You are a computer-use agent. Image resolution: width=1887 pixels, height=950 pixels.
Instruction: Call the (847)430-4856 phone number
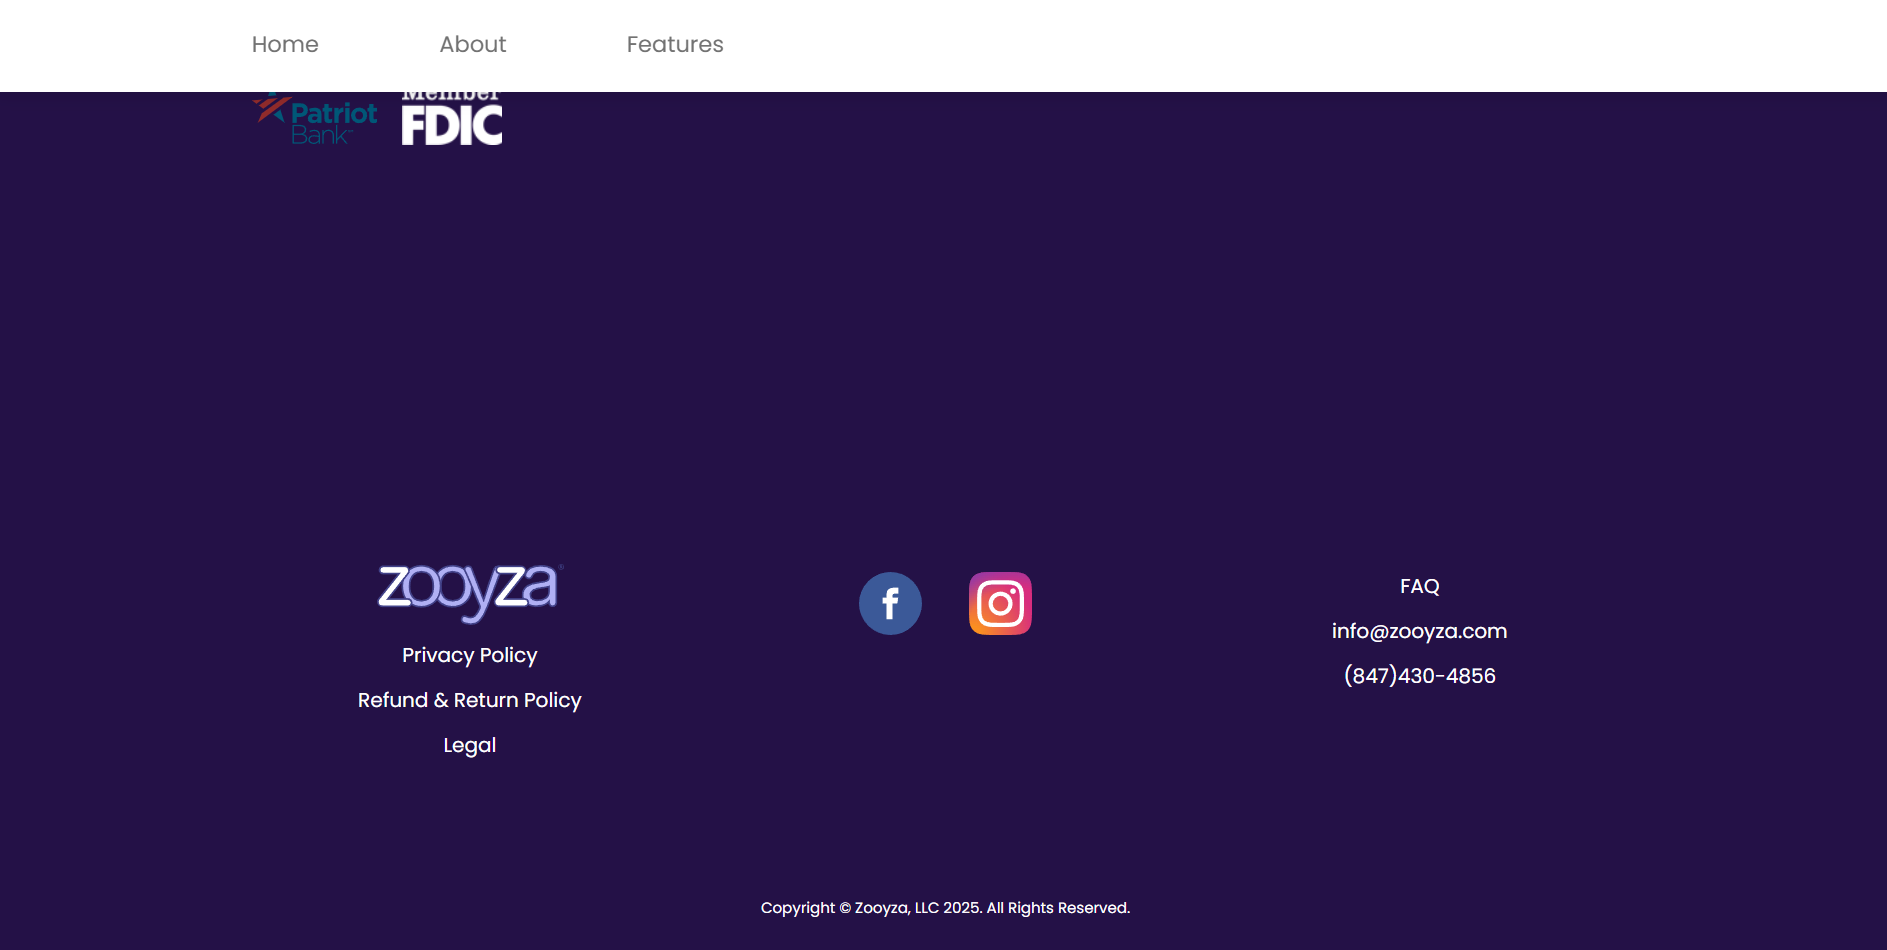point(1419,675)
